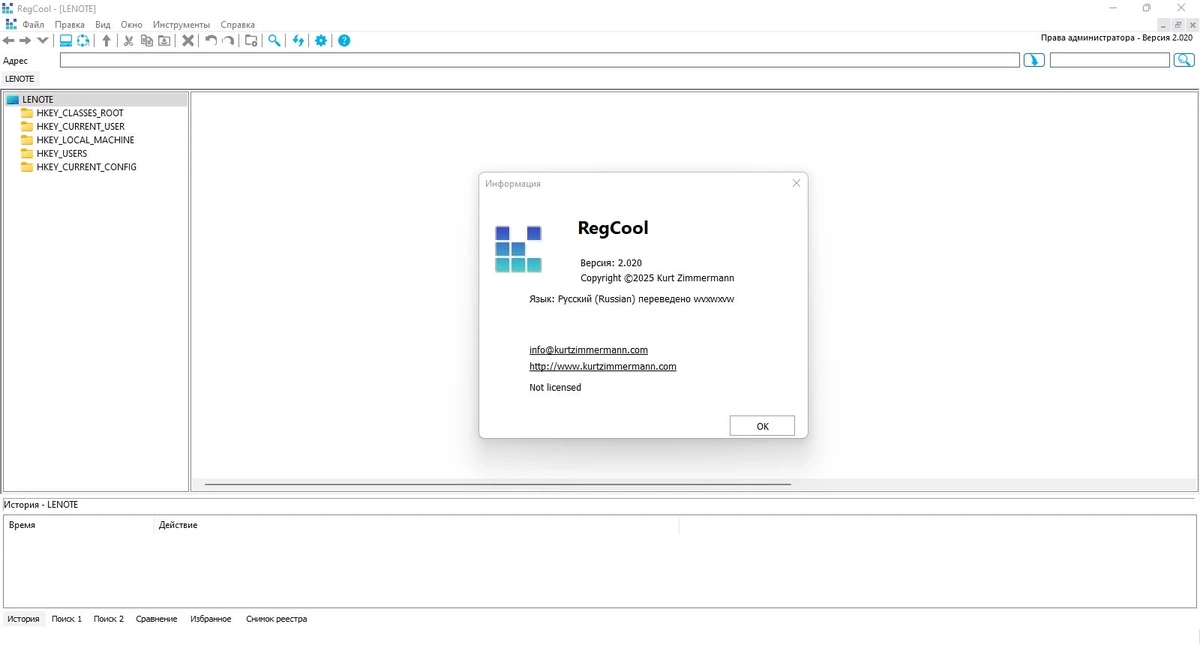Click the Redo arrow icon
The width and height of the screenshot is (1200, 645).
[228, 41]
